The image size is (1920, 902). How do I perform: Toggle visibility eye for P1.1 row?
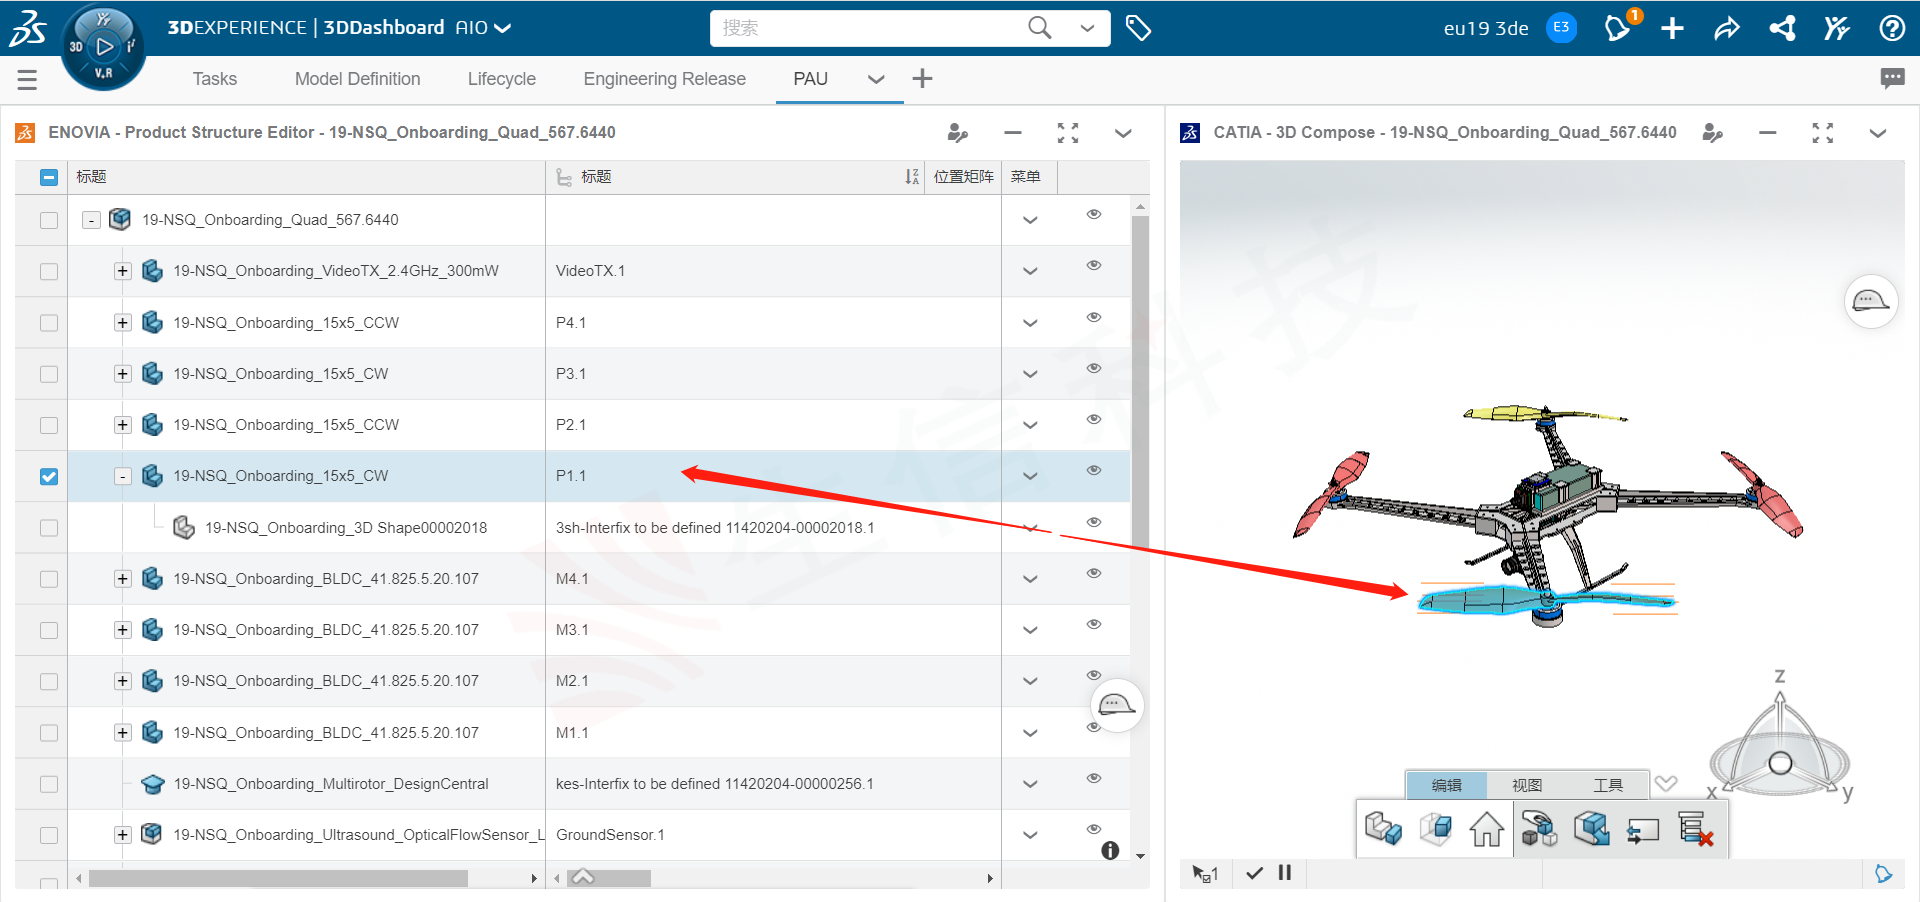tap(1094, 470)
